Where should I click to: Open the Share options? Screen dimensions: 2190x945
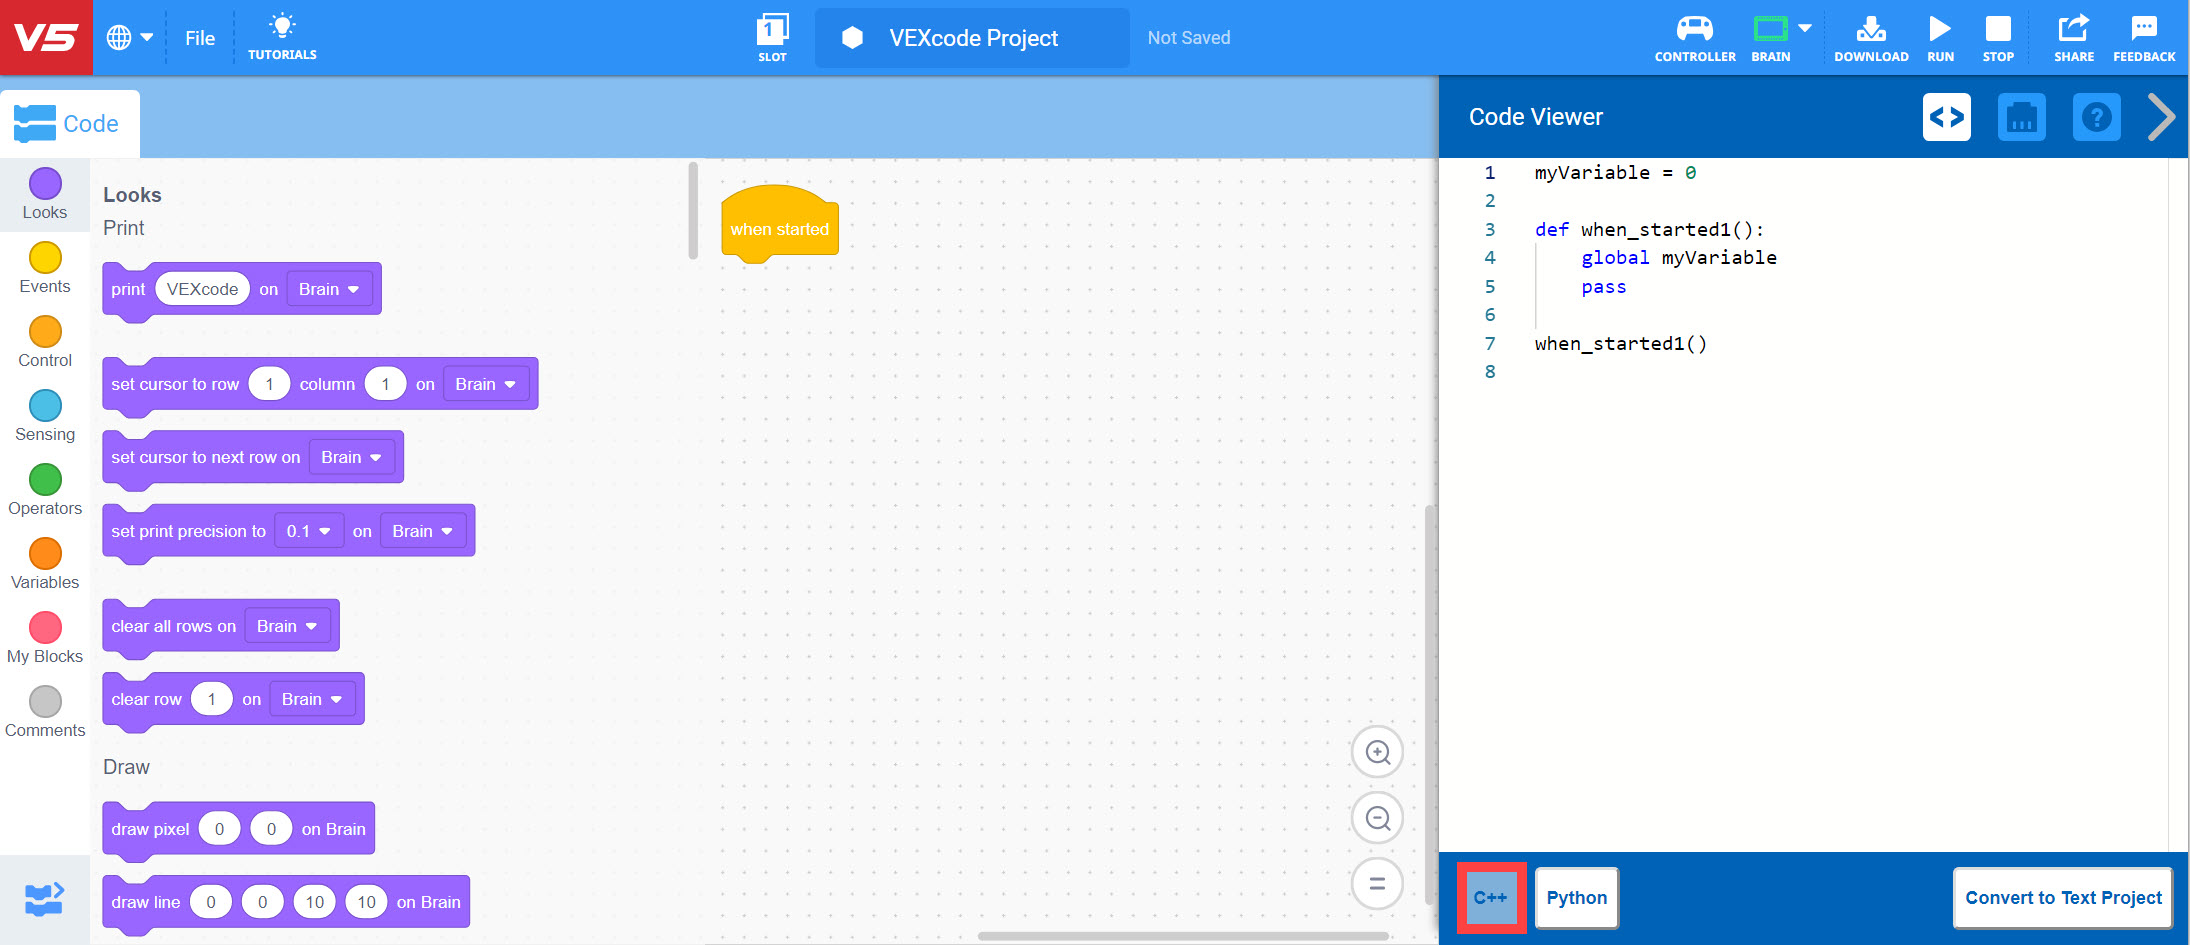[x=2073, y=37]
